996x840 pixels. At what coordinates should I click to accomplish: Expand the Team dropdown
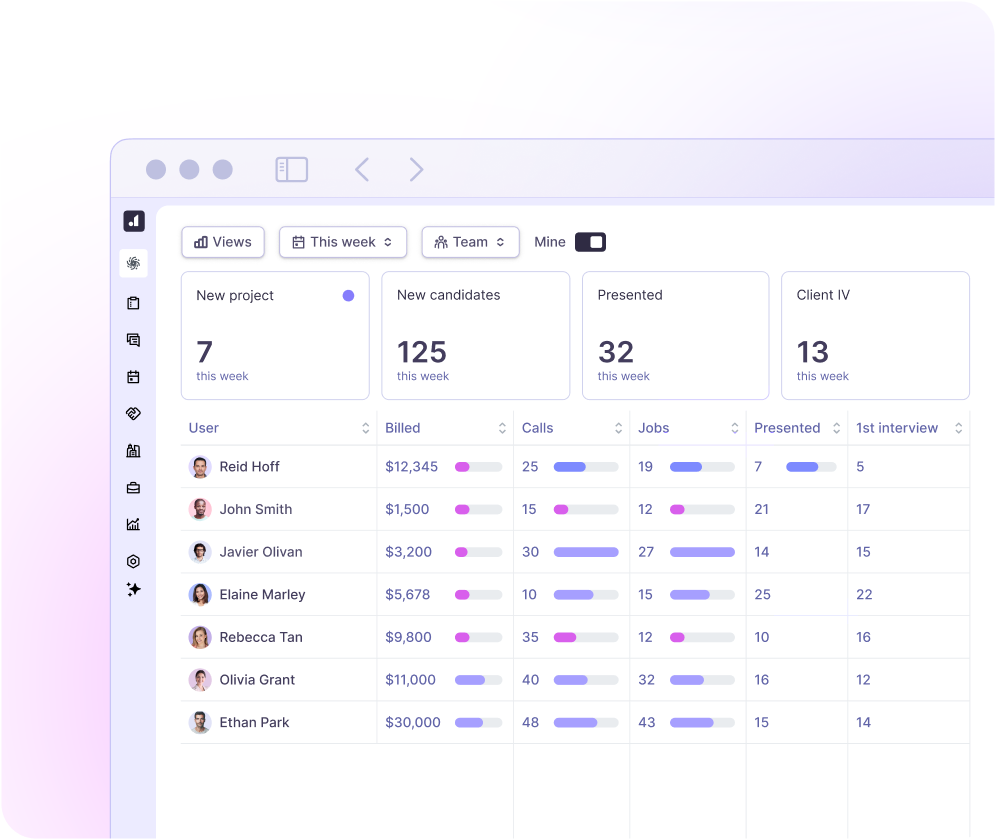(x=470, y=242)
